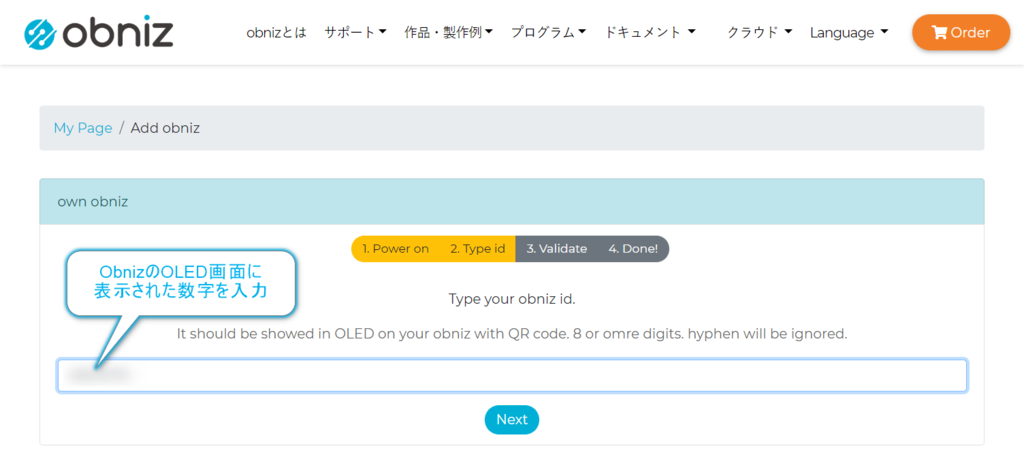Image resolution: width=1024 pixels, height=459 pixels.
Task: Go to My Page breadcrumb link
Action: [x=83, y=128]
